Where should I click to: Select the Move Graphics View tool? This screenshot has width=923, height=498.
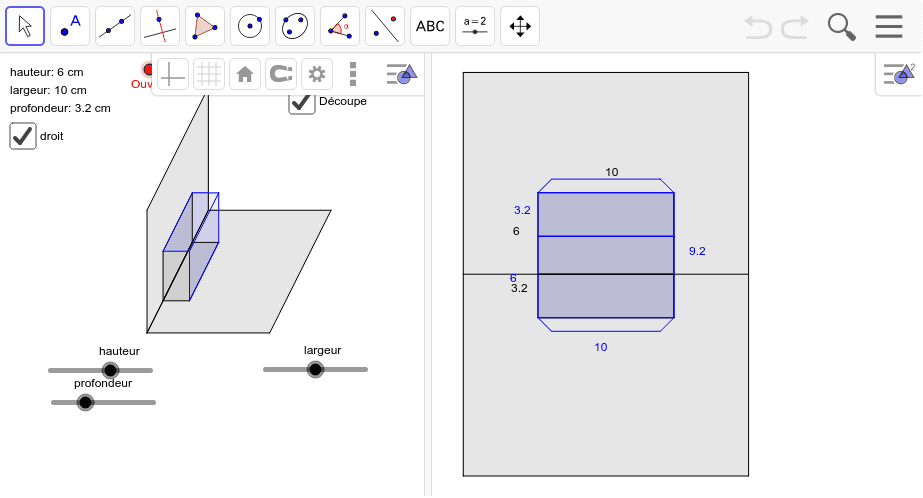(520, 26)
